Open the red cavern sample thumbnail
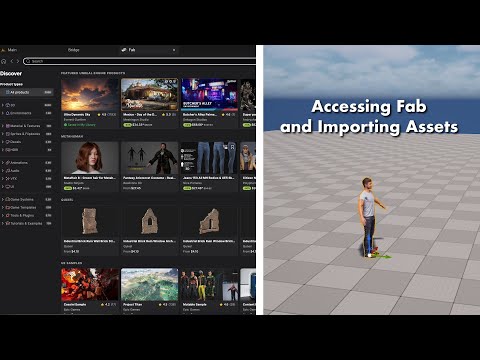 pyautogui.click(x=90, y=285)
